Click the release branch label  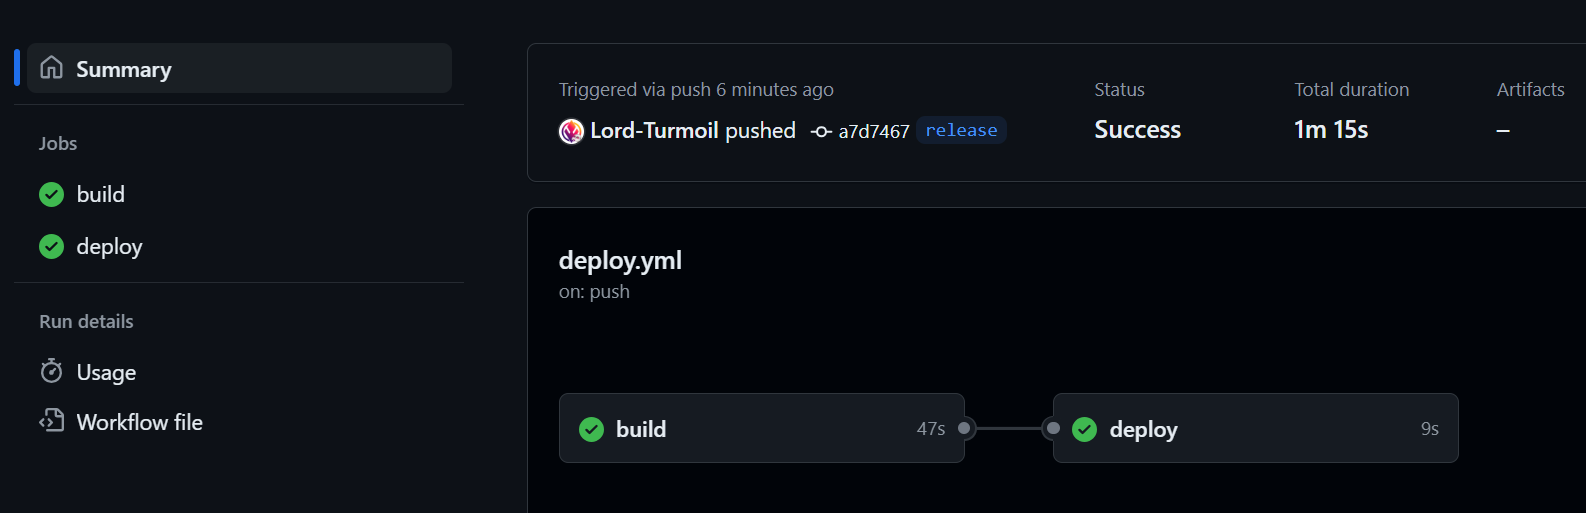point(961,131)
